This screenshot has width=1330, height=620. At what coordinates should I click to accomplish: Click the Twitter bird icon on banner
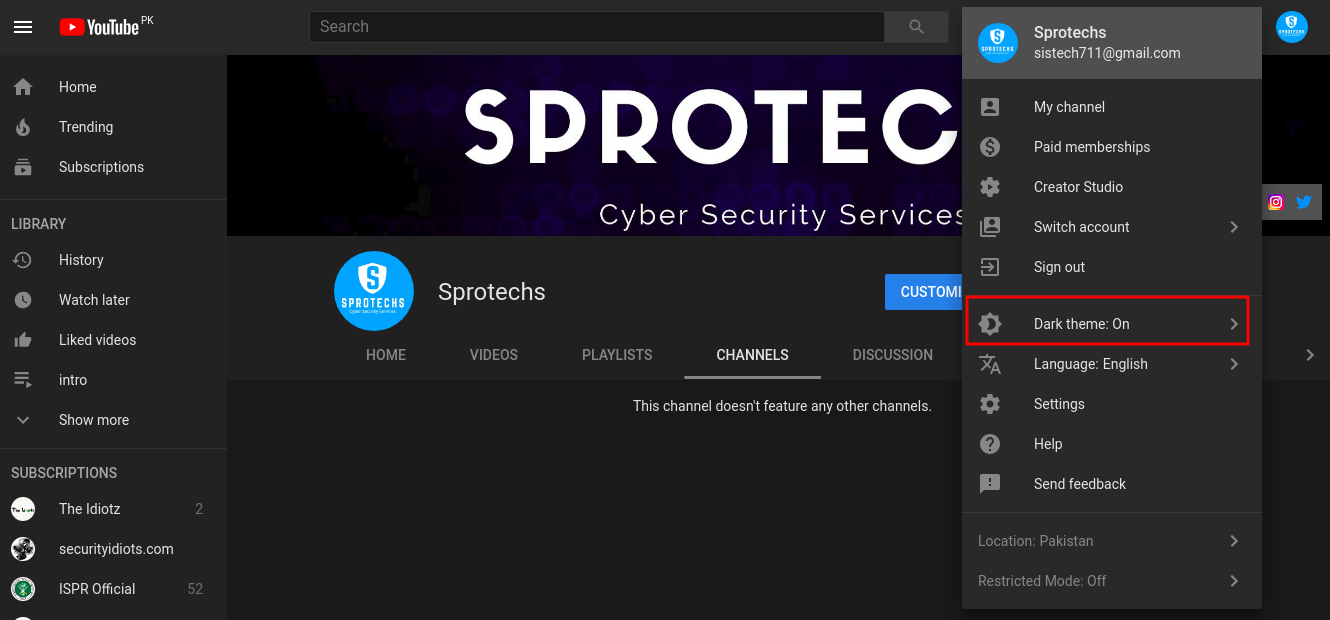click(x=1304, y=202)
